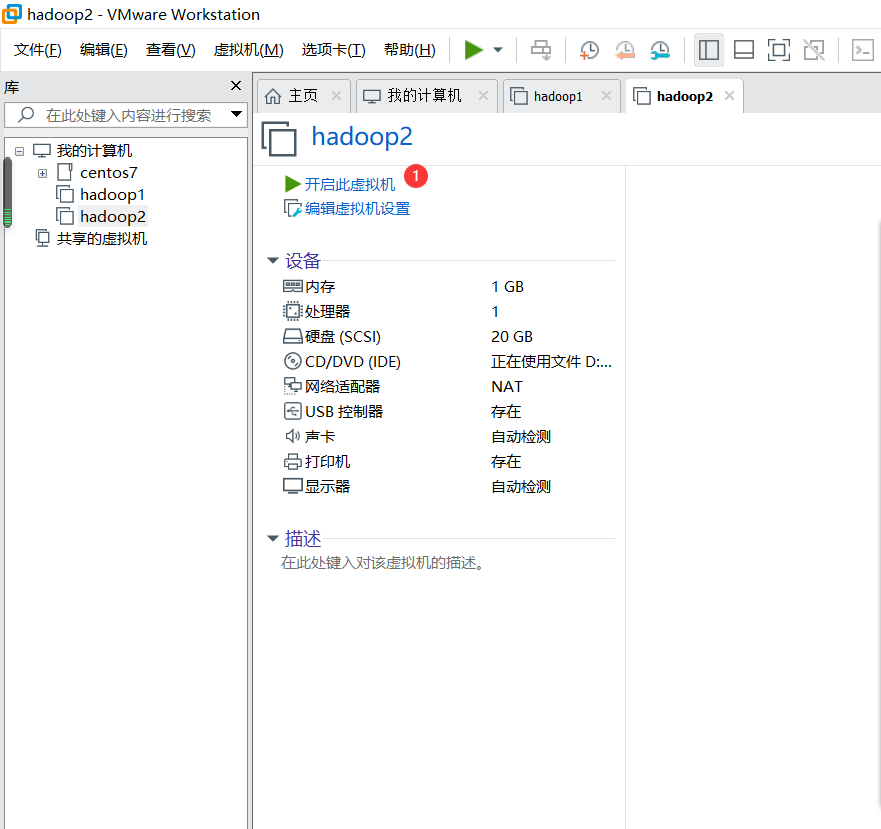Click the CD/DVD (IDE) device row
Screen dimensions: 881x829
coord(447,361)
